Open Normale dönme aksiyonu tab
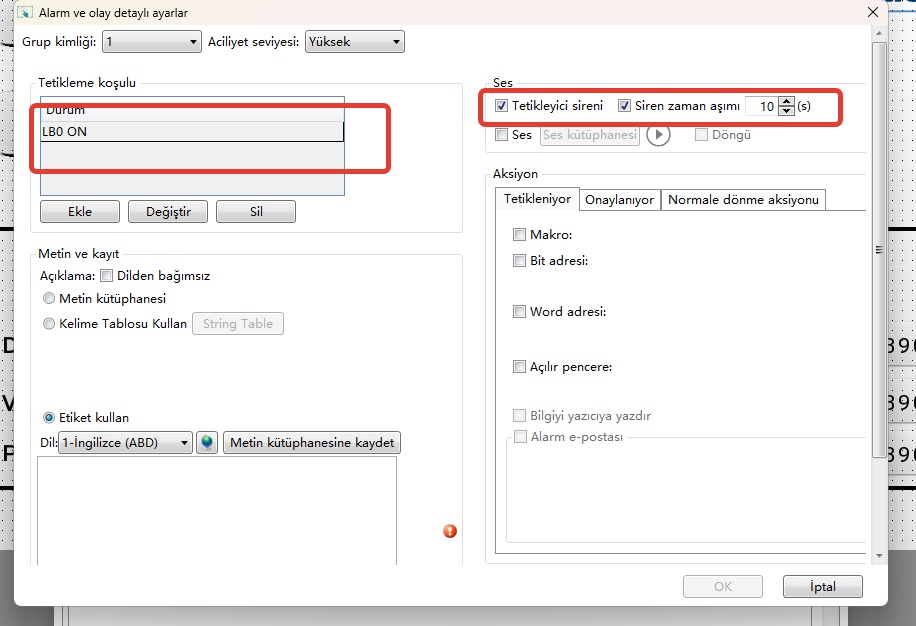The width and height of the screenshot is (916, 626). coord(743,200)
